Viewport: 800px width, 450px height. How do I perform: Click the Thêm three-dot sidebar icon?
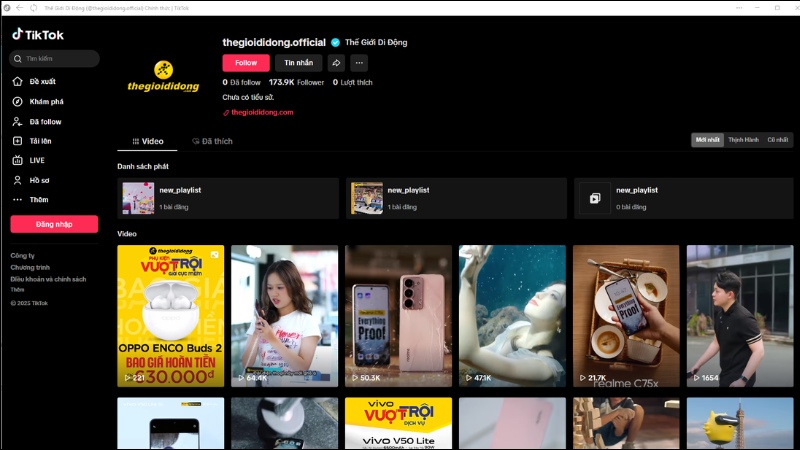pos(17,199)
